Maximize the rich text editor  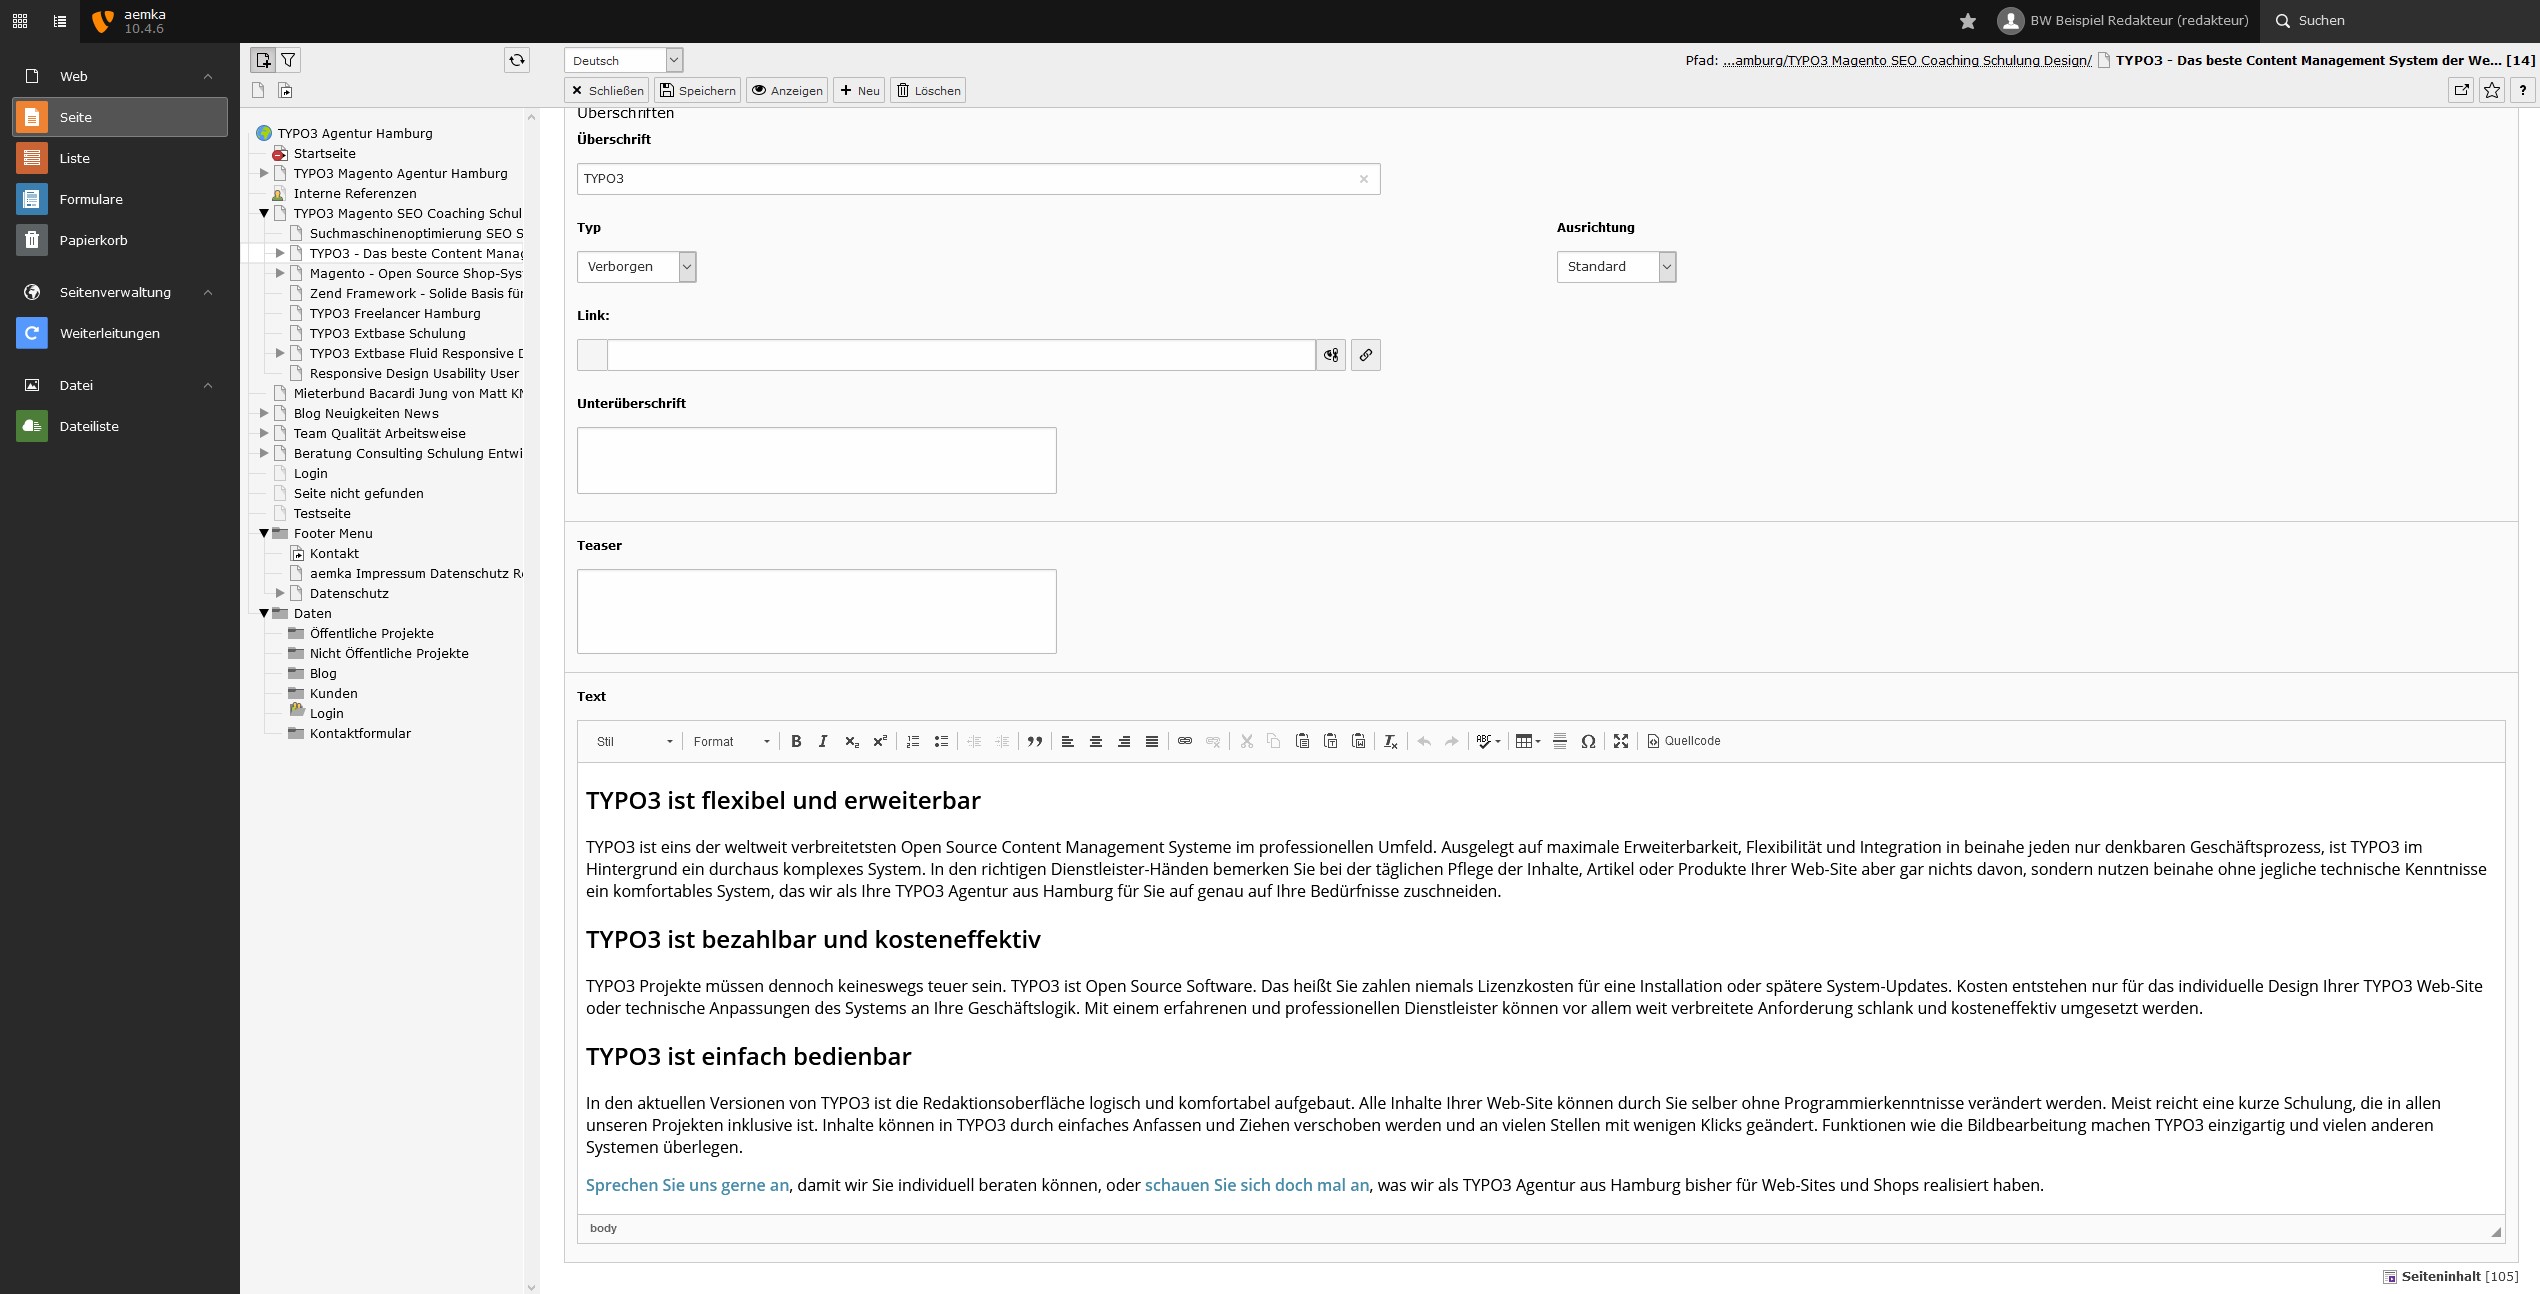pyautogui.click(x=1621, y=741)
